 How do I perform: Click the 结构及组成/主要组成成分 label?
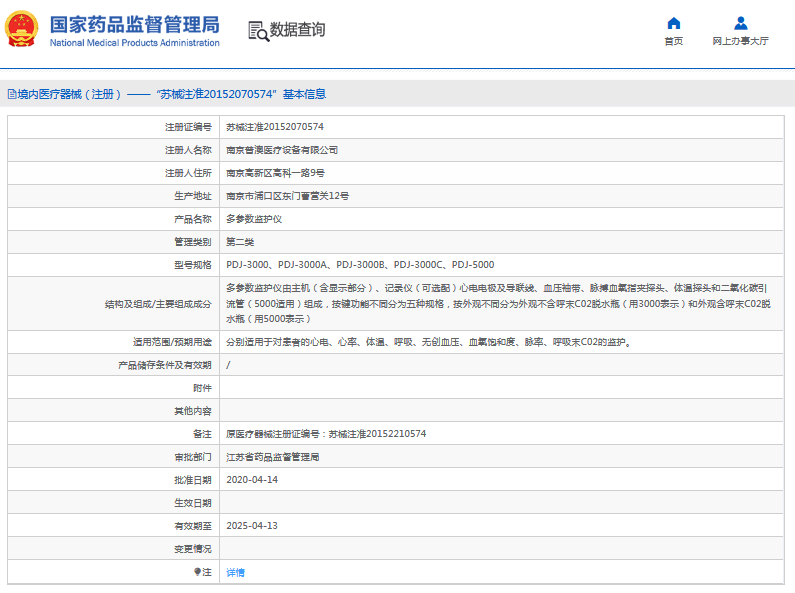158,304
